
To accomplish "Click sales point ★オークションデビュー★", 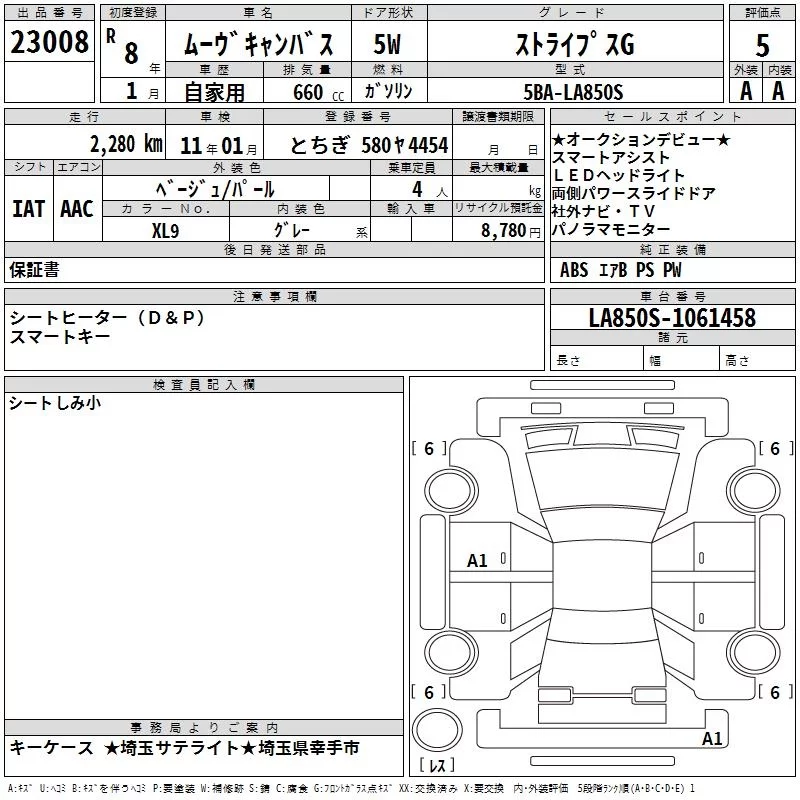I will [641, 139].
